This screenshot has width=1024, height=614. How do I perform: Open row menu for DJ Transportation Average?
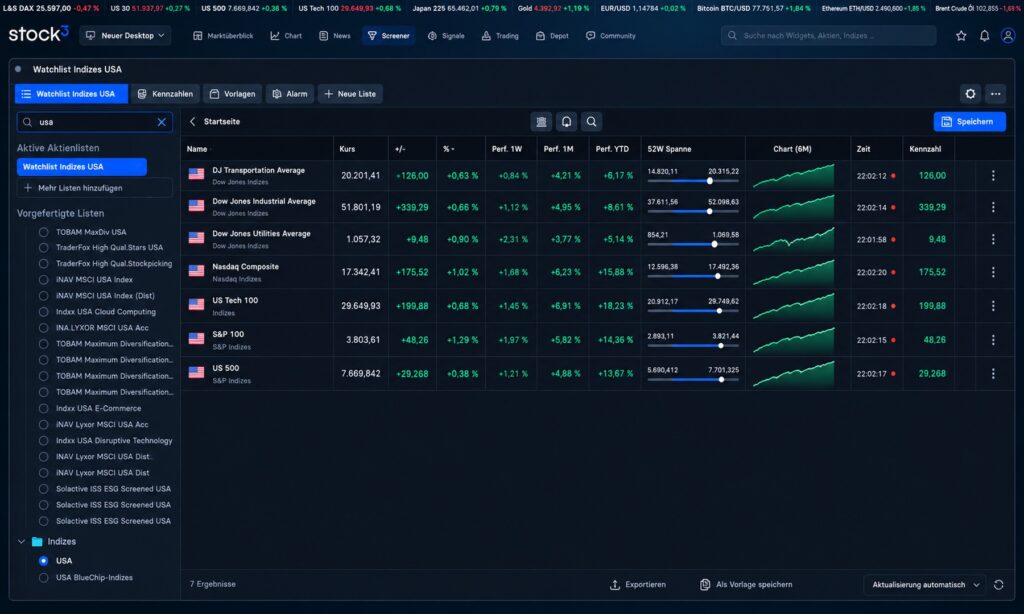993,176
